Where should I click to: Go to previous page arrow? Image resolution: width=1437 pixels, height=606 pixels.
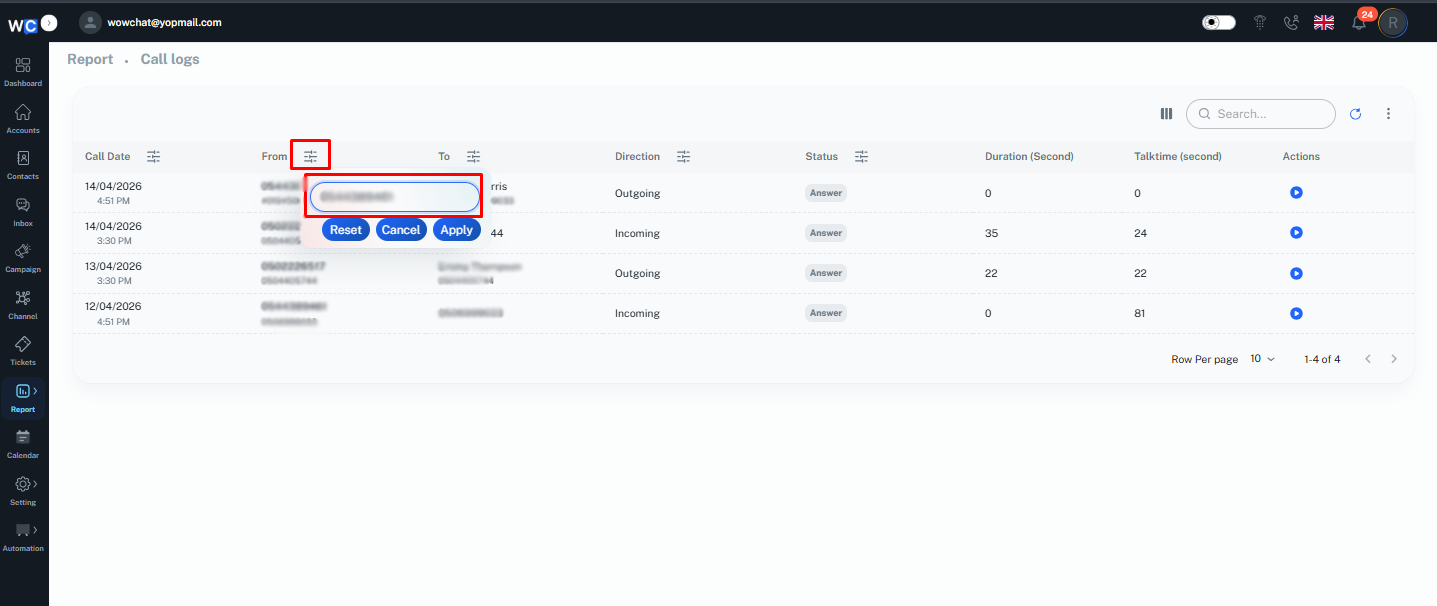pyautogui.click(x=1368, y=359)
